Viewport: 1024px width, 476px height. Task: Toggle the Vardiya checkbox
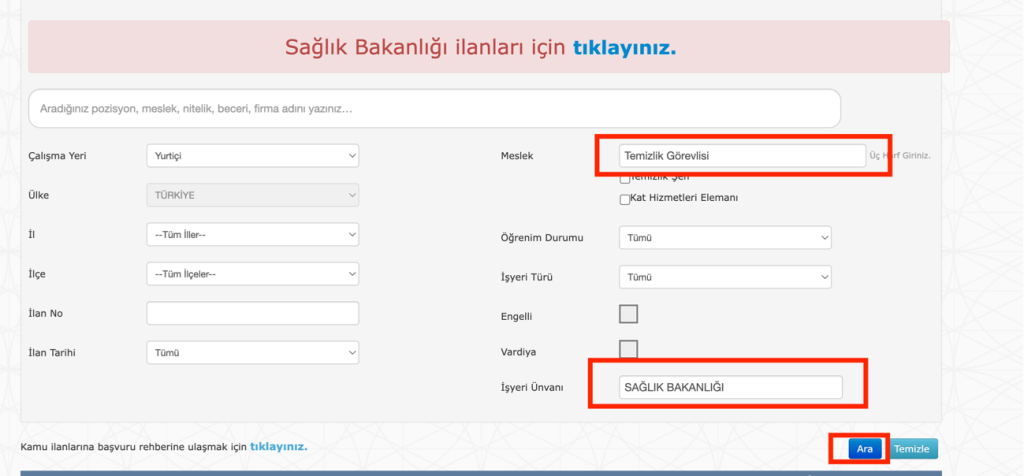pos(628,349)
